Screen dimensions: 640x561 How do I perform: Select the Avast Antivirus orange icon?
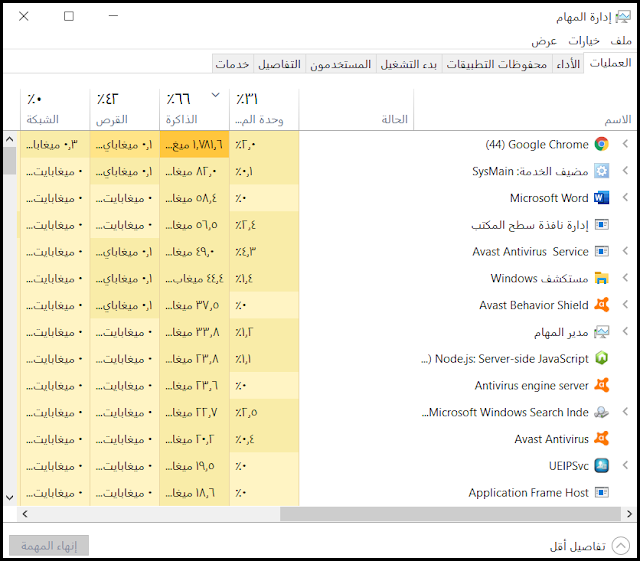pos(601,439)
